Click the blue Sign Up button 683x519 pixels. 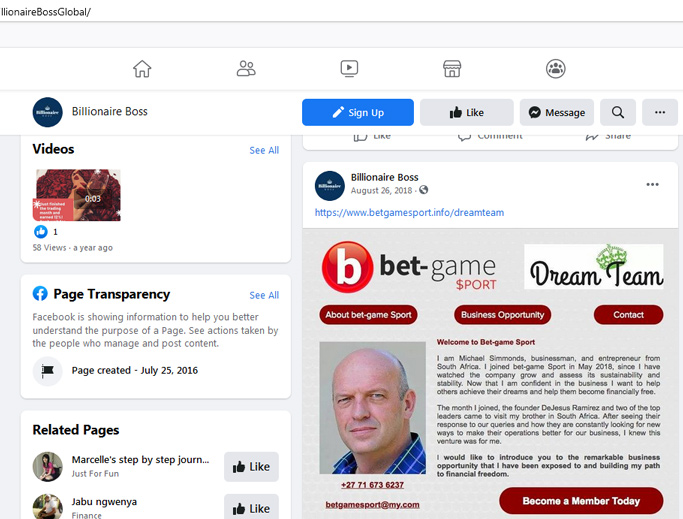[x=358, y=112]
